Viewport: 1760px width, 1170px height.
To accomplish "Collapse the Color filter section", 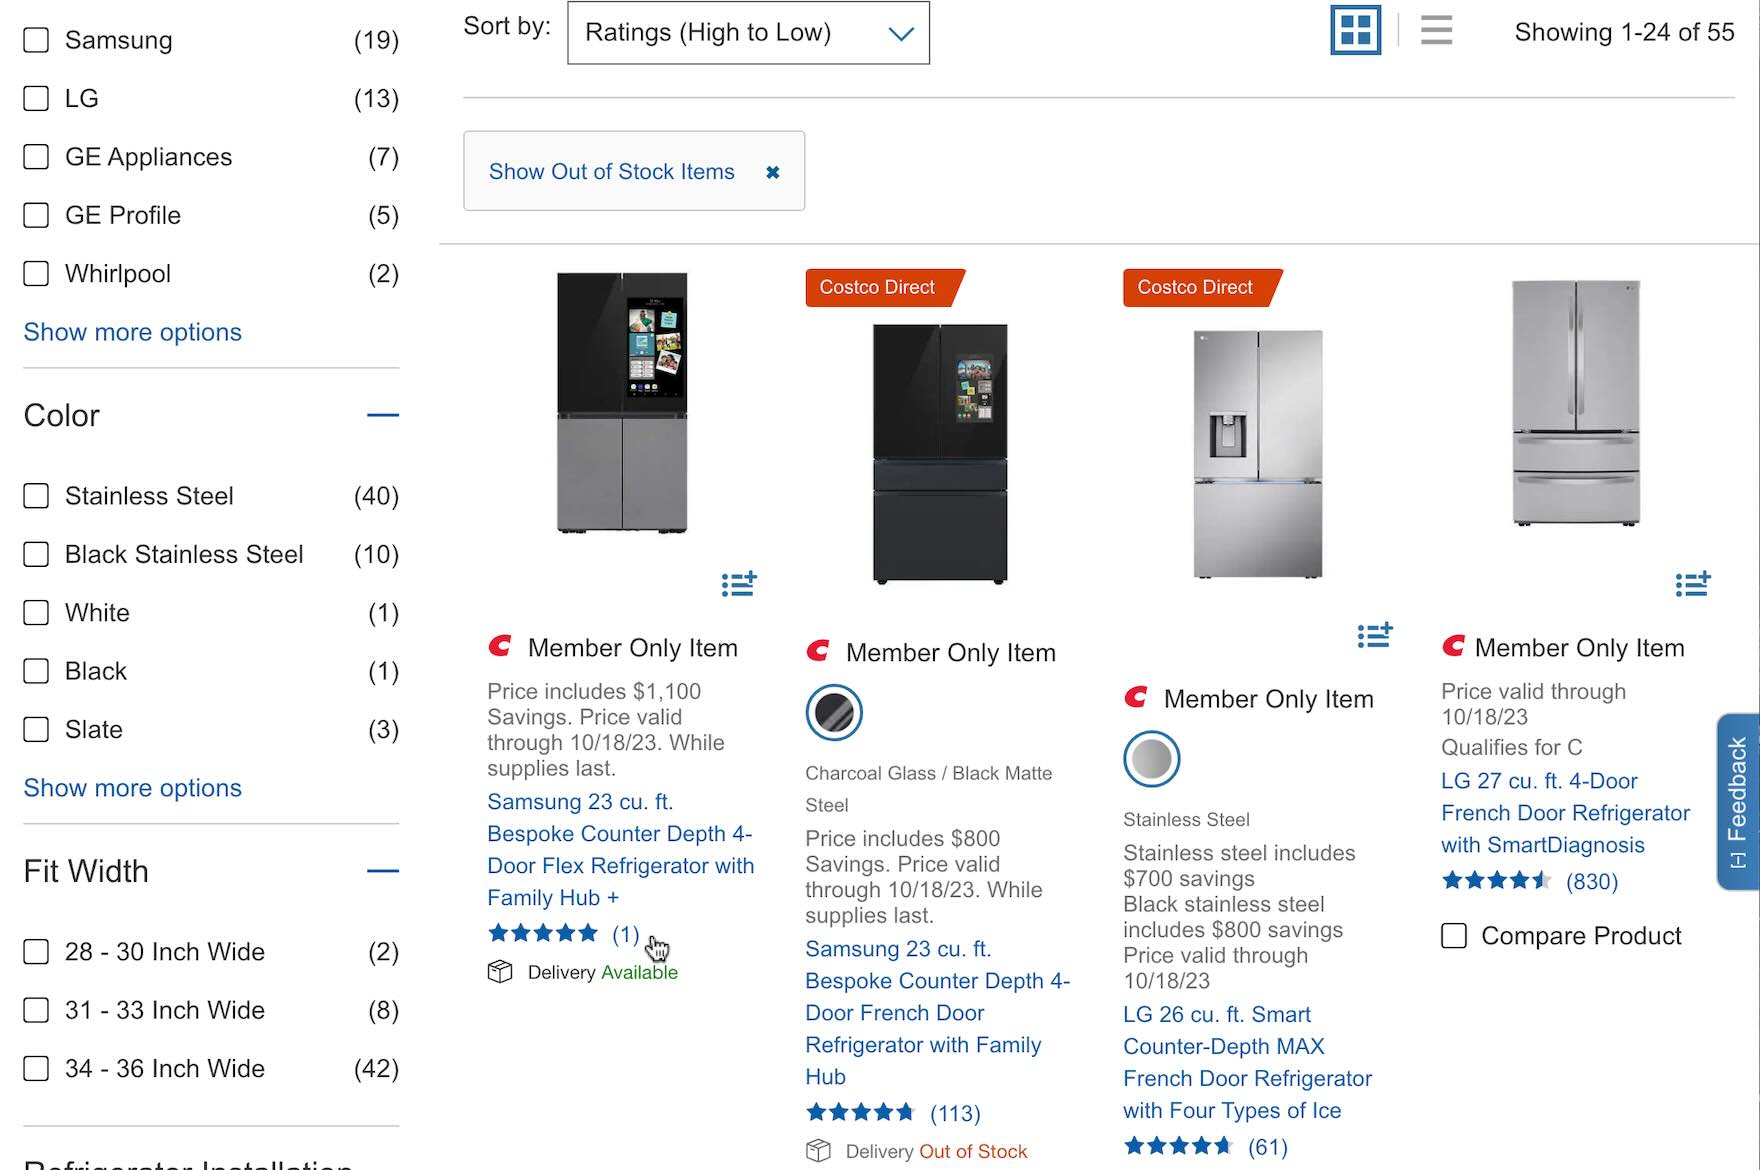I will pyautogui.click(x=382, y=415).
